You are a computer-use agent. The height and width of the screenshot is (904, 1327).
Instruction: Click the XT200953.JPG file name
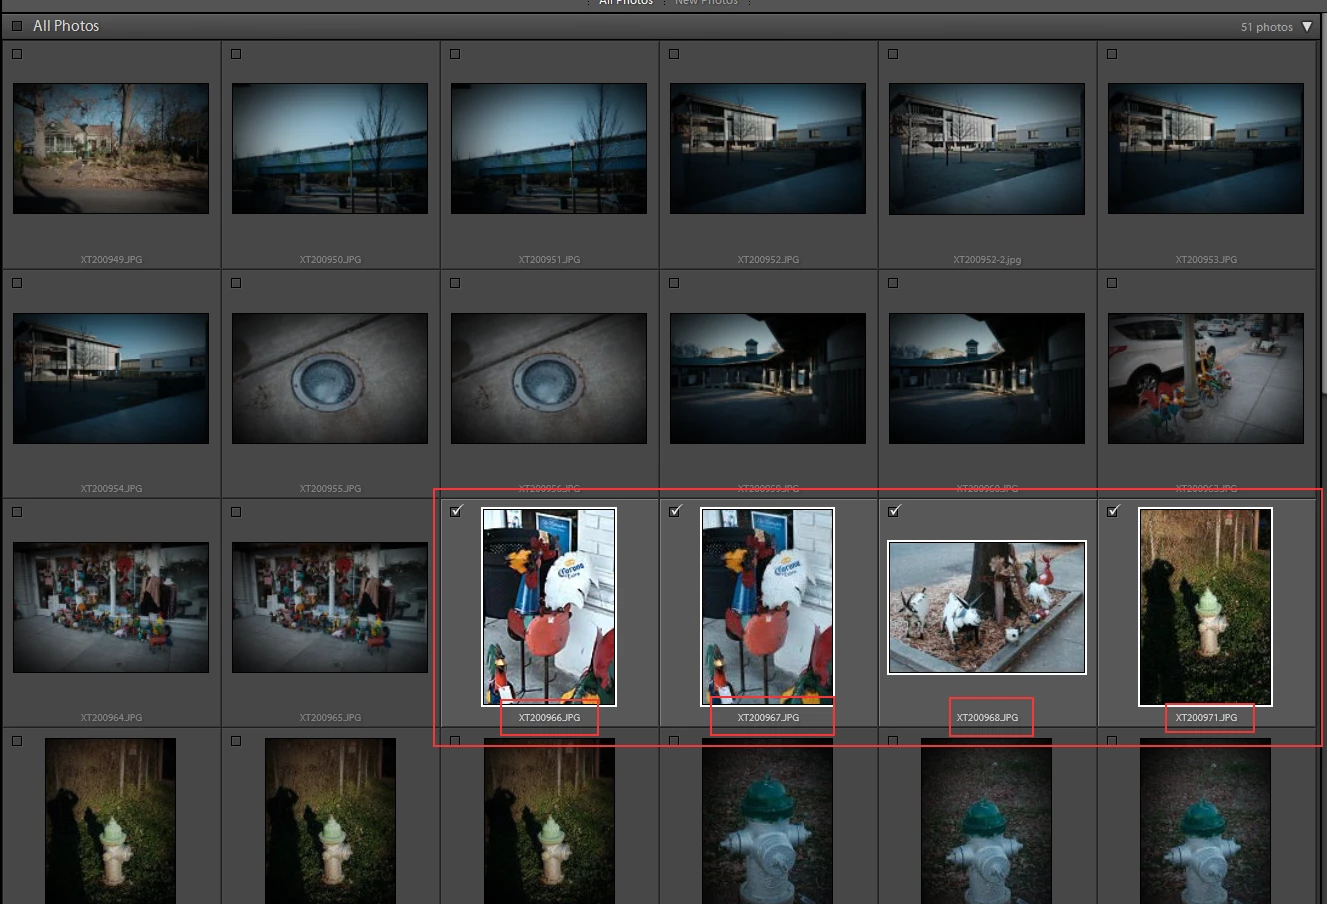[x=1206, y=260]
